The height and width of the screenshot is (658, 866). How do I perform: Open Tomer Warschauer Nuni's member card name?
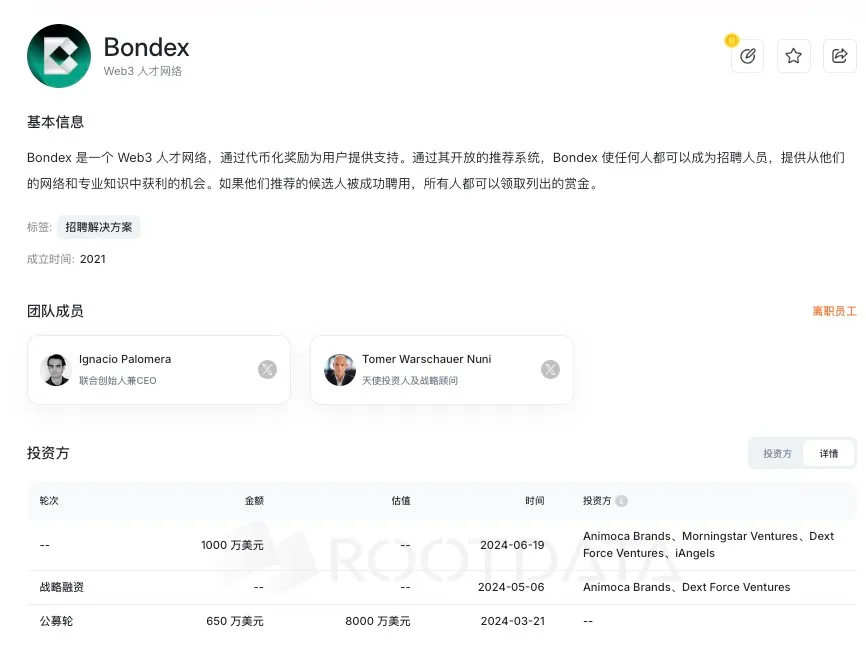pos(426,359)
